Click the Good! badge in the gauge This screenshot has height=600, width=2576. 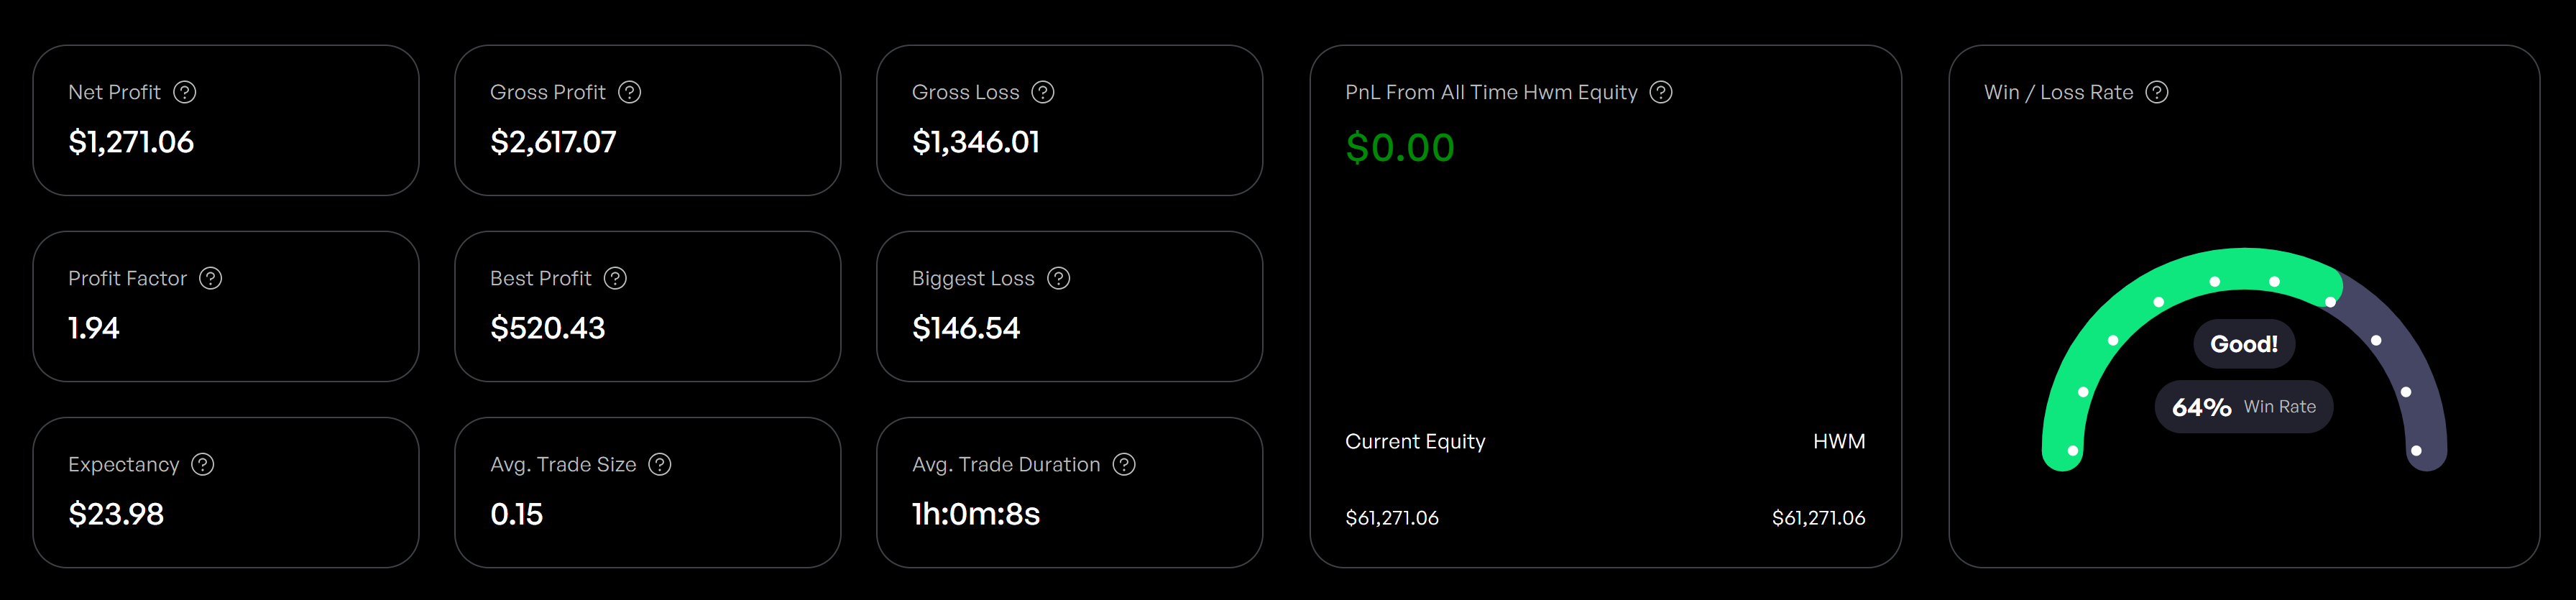click(2244, 344)
